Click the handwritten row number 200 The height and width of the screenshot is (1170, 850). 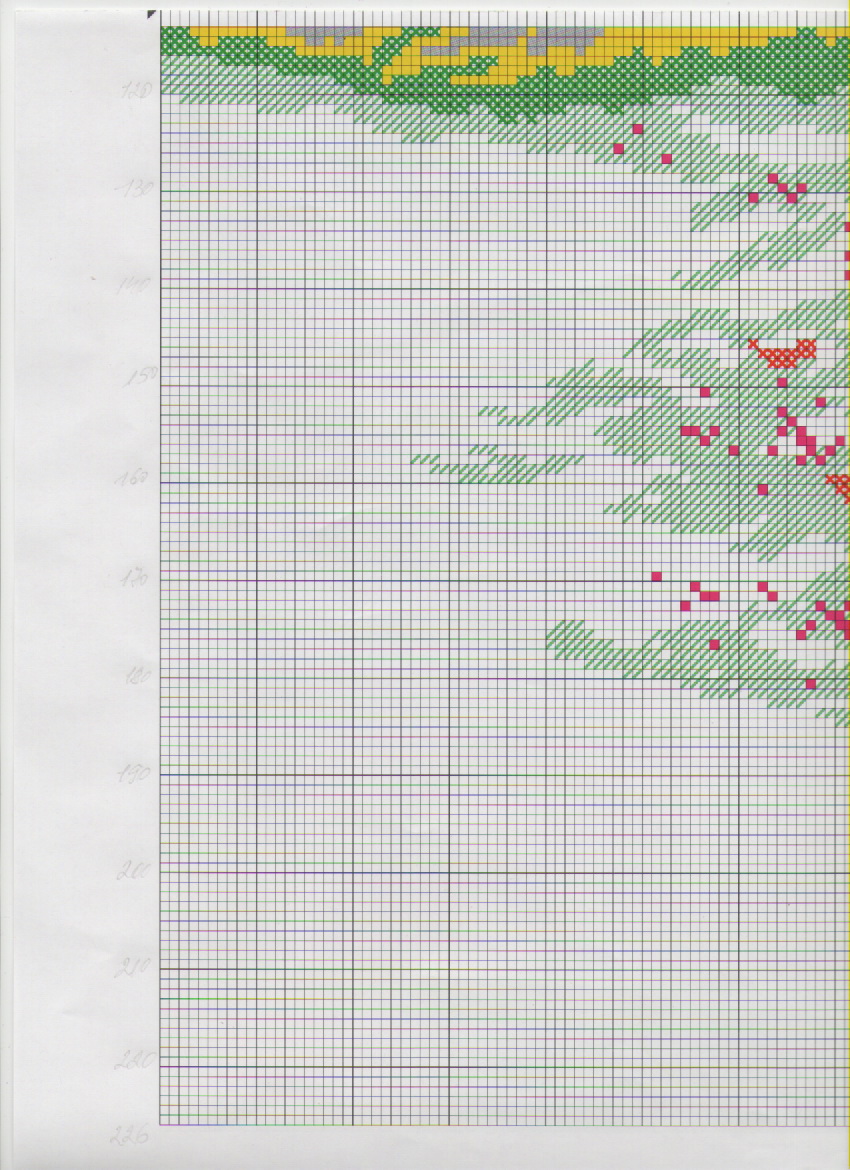click(134, 871)
